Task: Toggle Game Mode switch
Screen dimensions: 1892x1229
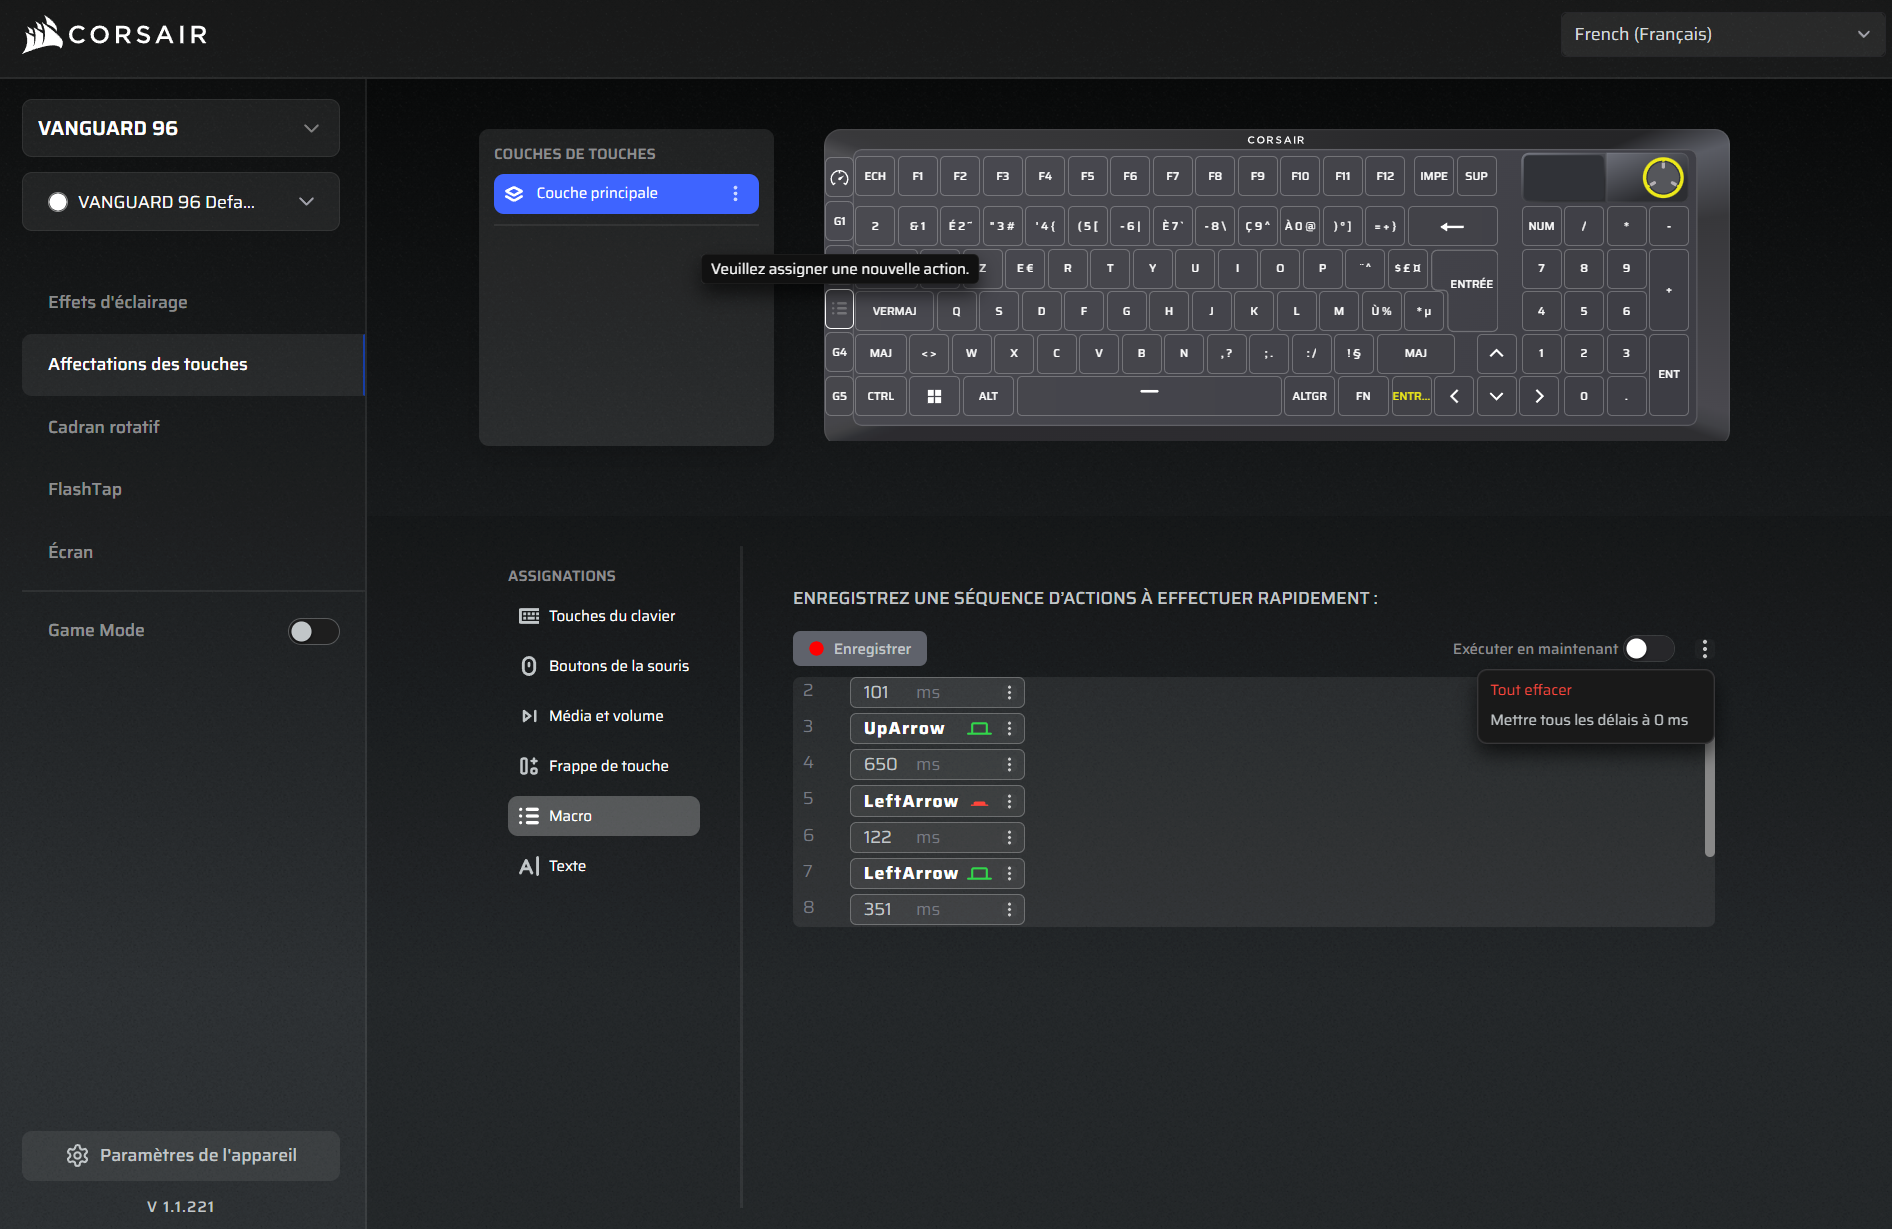Action: [x=313, y=631]
